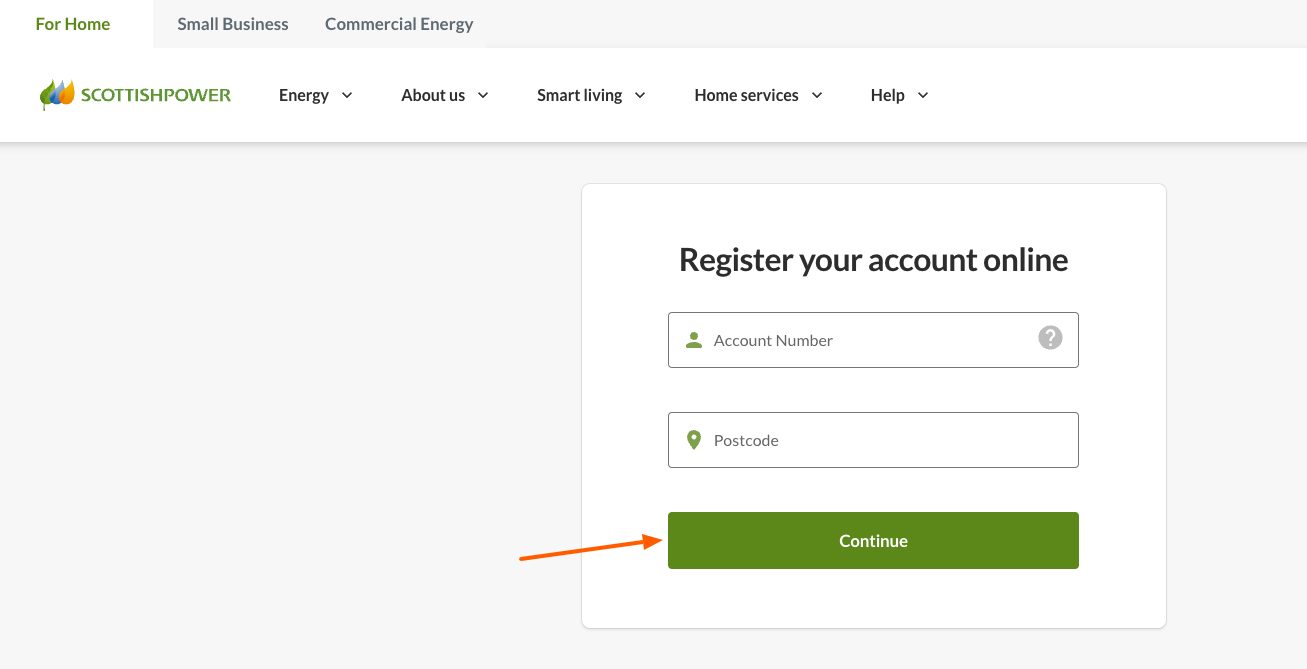Click the chevron arrow next to Energy
This screenshot has height=669, width=1307.
346,95
